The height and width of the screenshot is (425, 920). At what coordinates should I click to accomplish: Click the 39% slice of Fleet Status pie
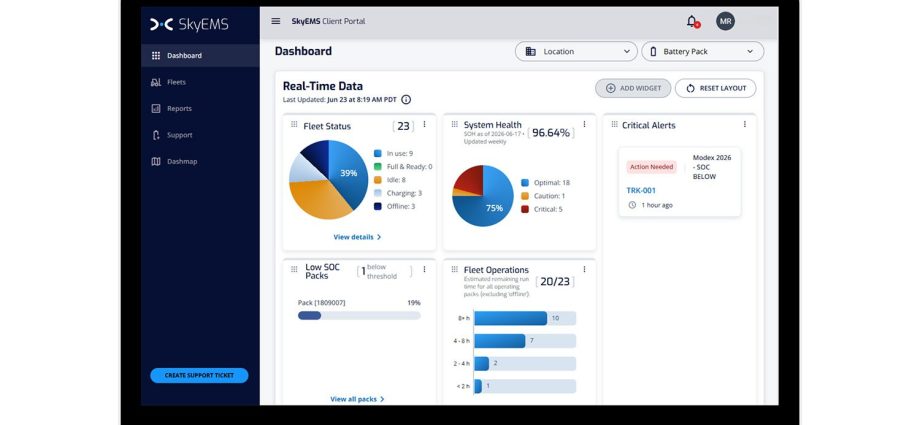(349, 174)
